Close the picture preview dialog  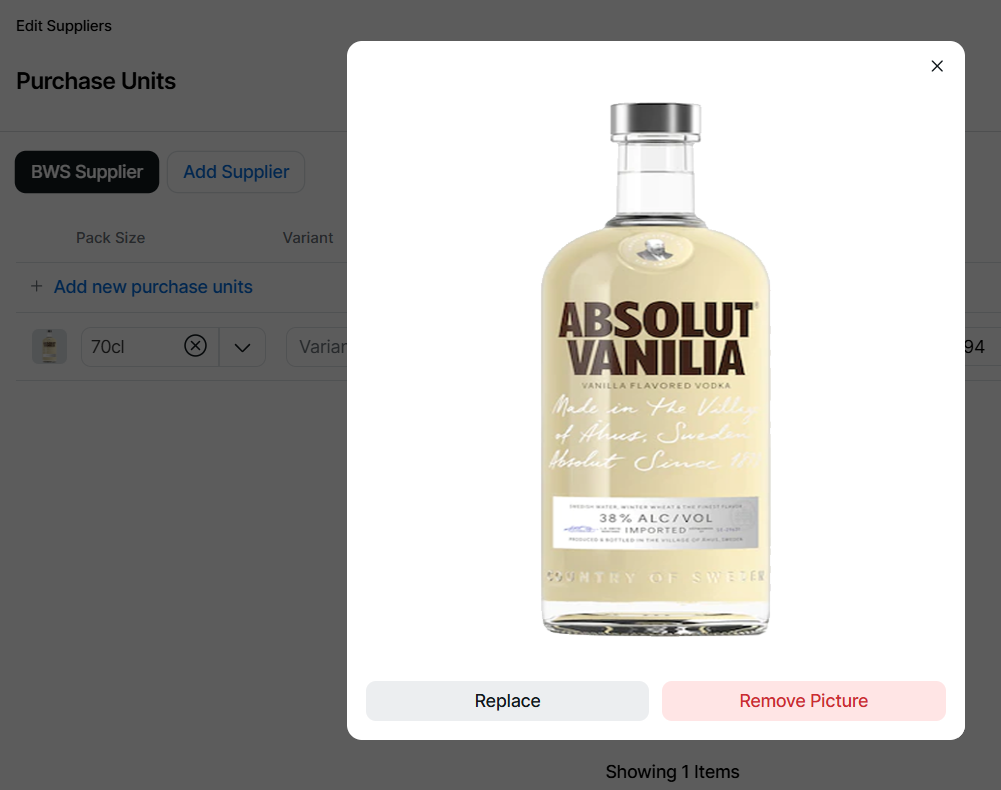tap(937, 66)
